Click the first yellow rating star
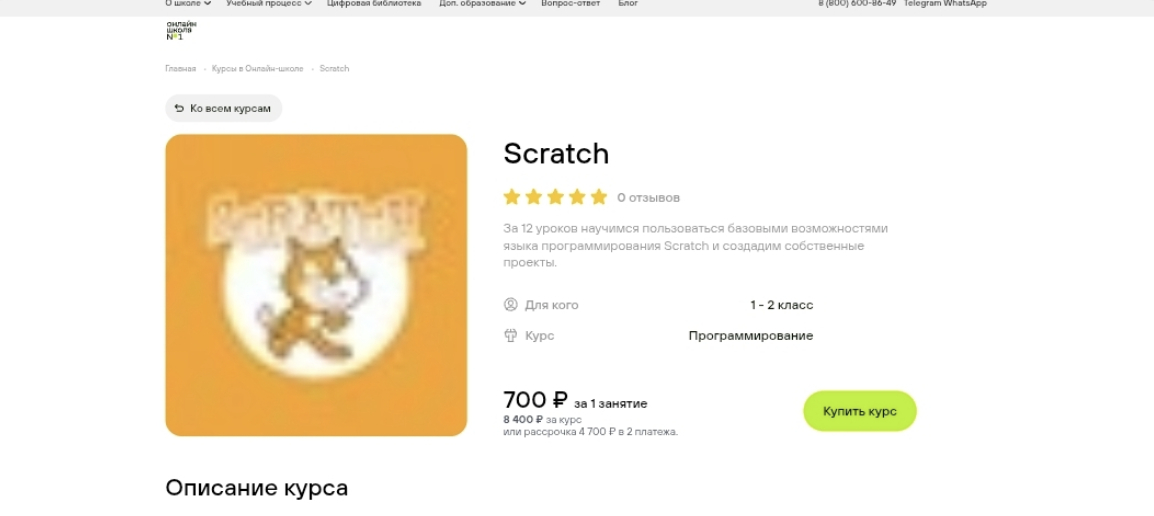The image size is (1154, 516). [511, 197]
